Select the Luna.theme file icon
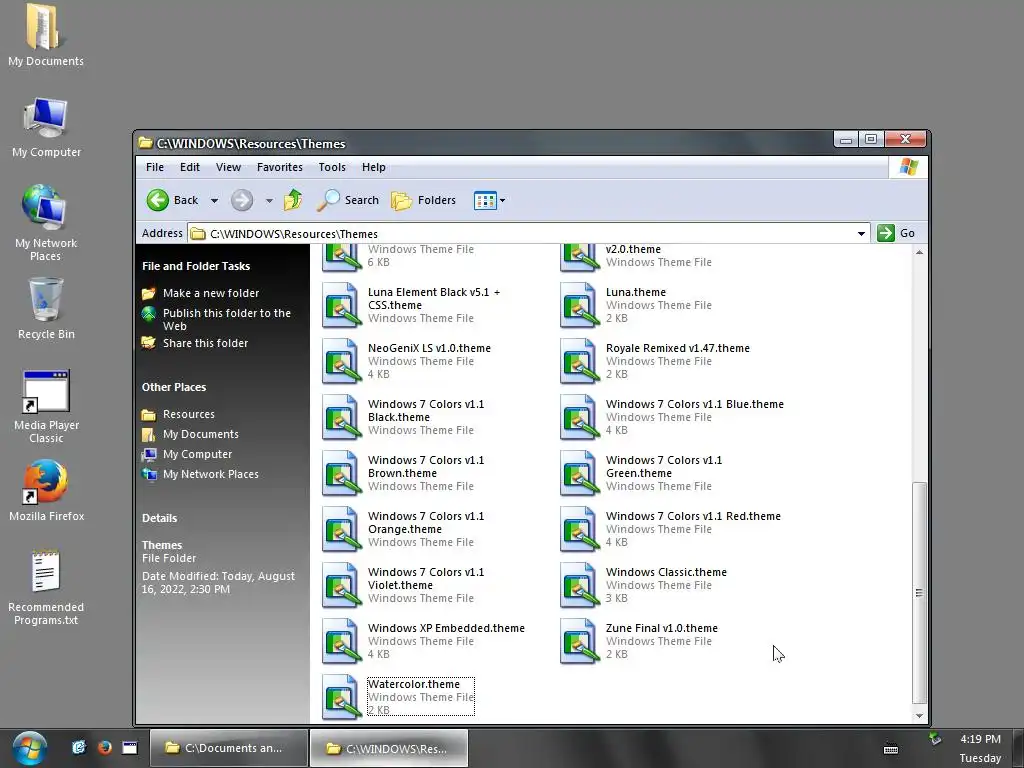The image size is (1024, 768). pos(579,305)
